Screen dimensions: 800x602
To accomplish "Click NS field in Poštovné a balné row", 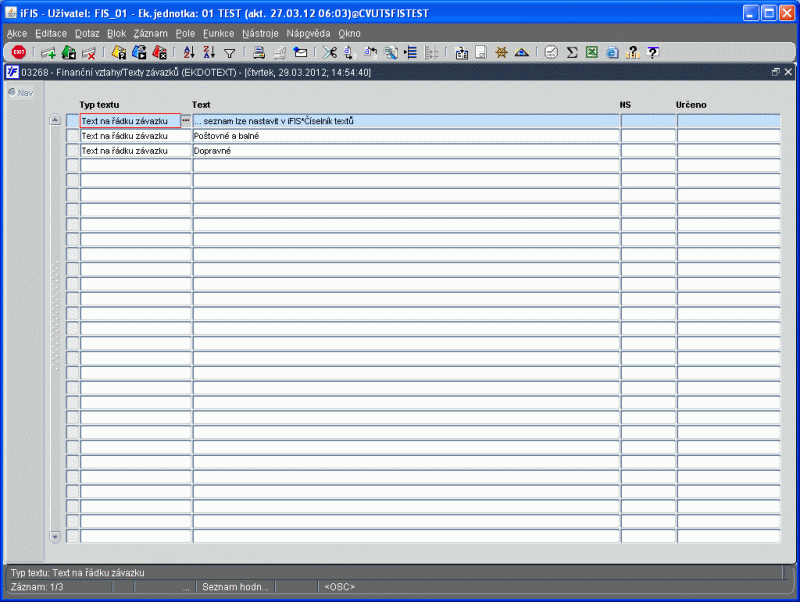I will (x=648, y=136).
